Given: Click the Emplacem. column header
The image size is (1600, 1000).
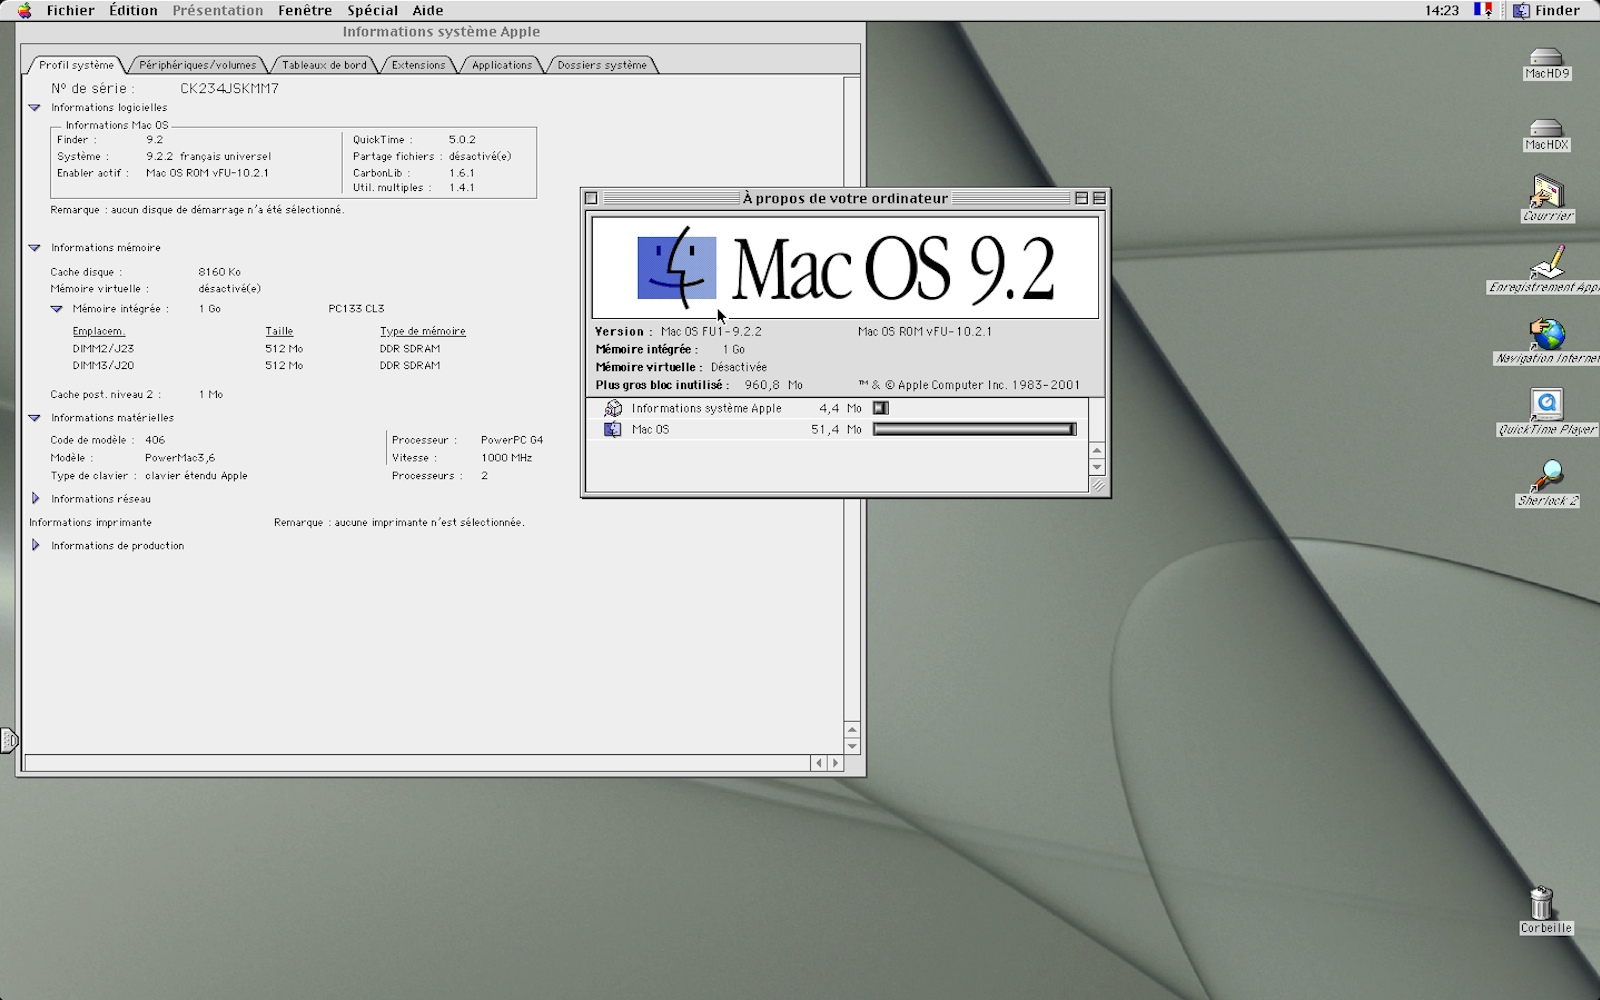Looking at the screenshot, I should [x=98, y=331].
